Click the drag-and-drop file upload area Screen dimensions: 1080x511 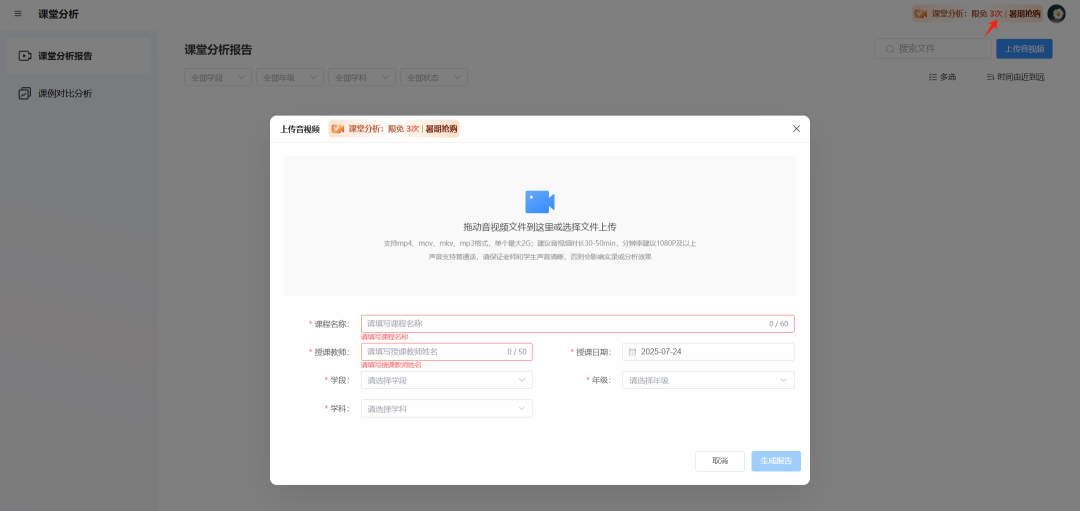[539, 226]
